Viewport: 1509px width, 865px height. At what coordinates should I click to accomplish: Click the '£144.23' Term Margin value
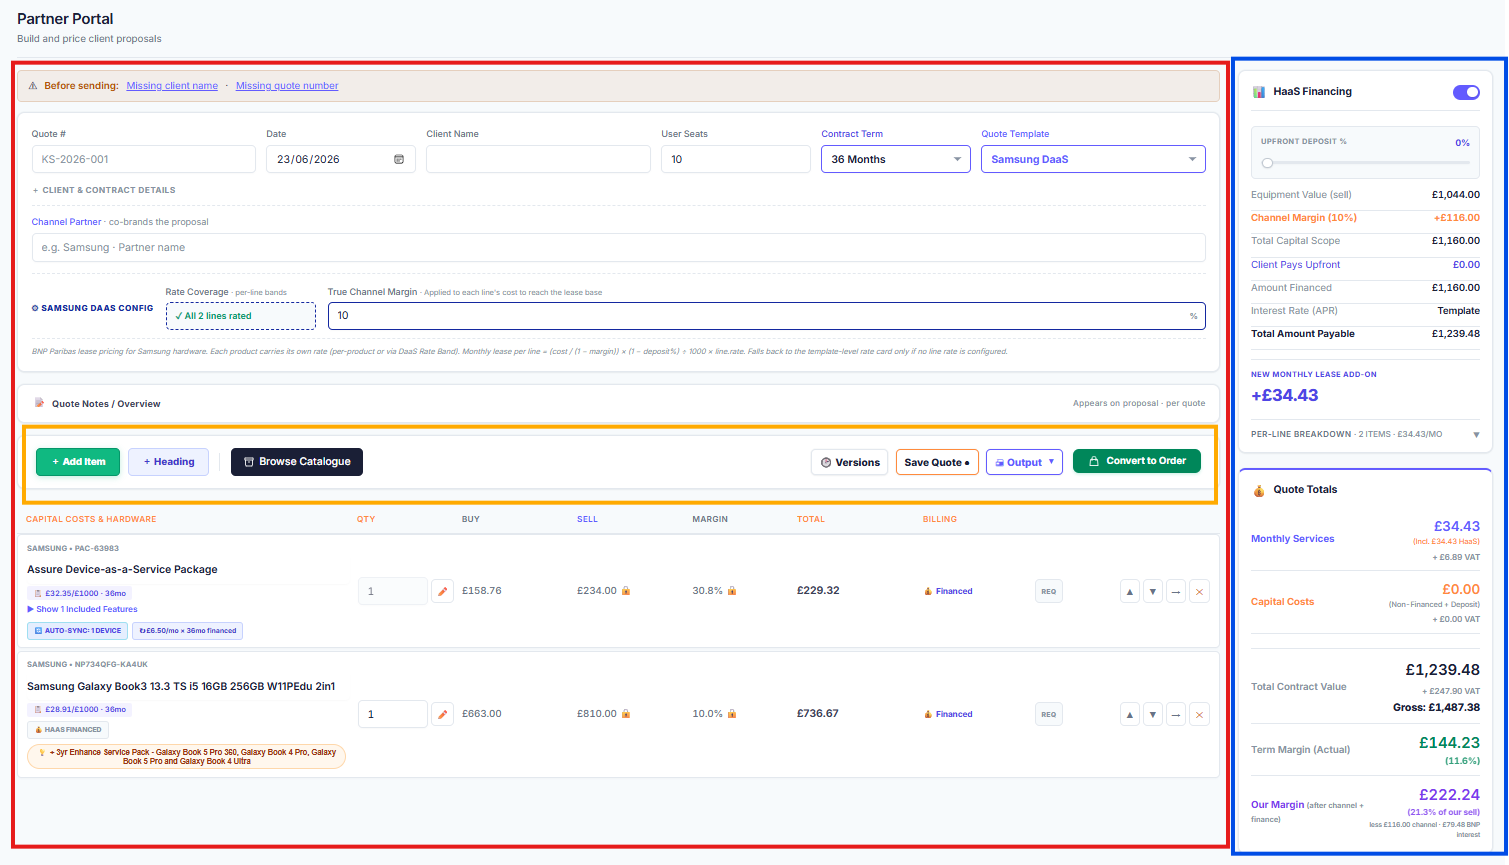coord(1449,743)
